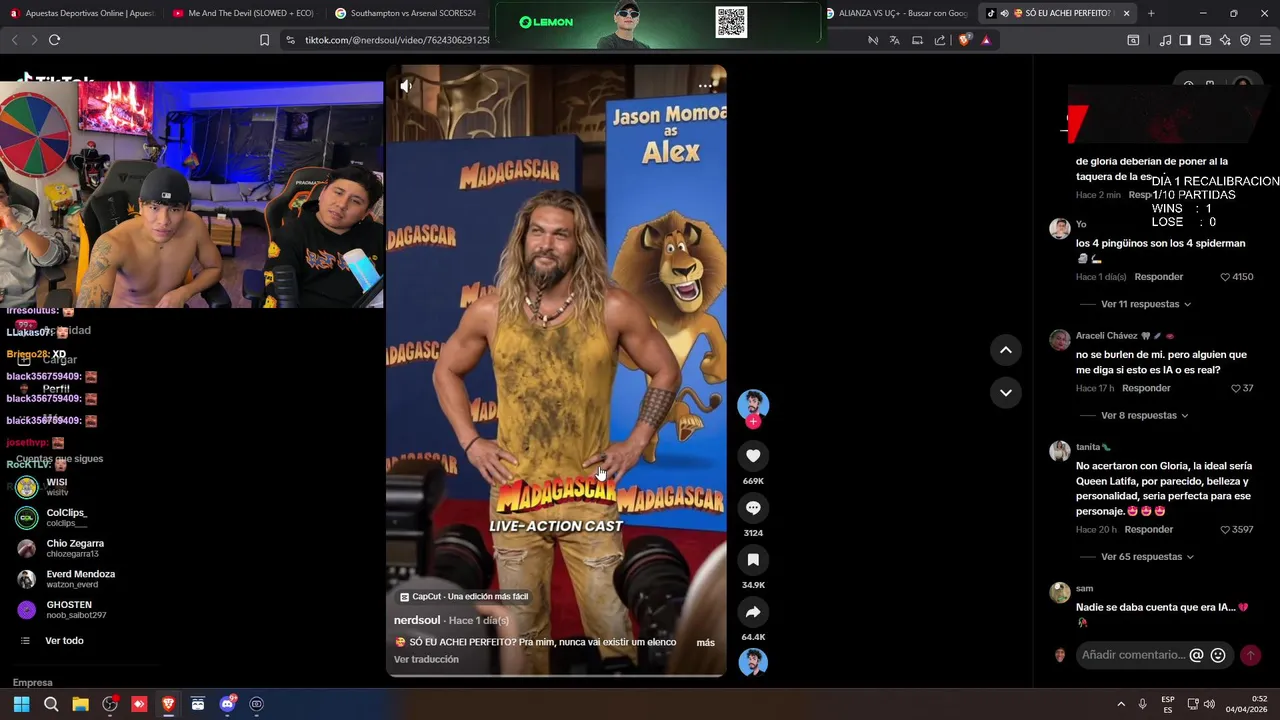Open the Leo AI sparkle icon
This screenshot has width=1280, height=720.
[1225, 40]
